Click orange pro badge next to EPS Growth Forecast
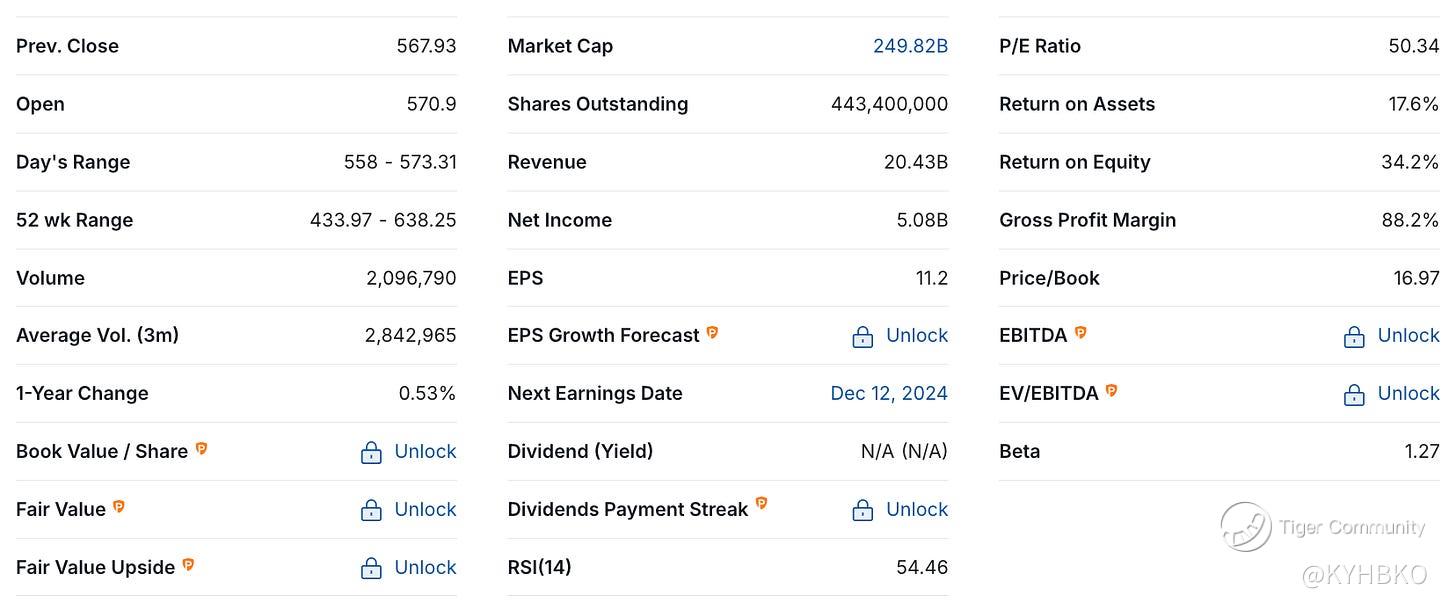Image resolution: width=1456 pixels, height=608 pixels. (x=713, y=333)
